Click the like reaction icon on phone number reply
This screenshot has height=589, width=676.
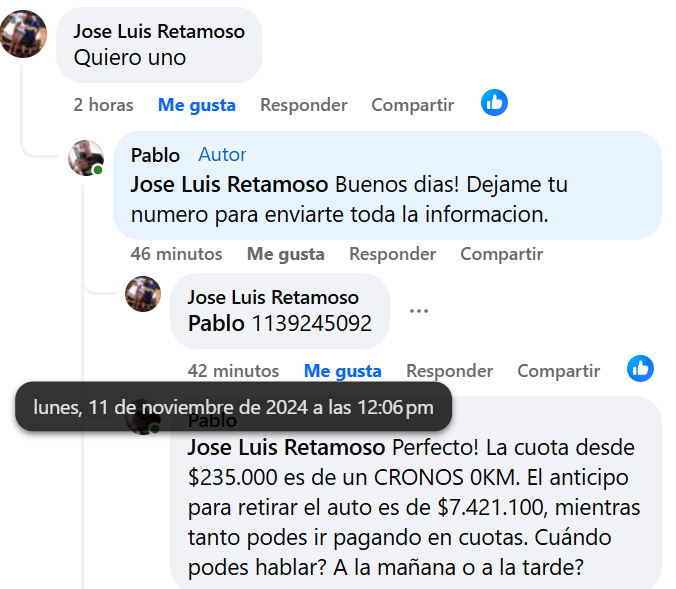(x=640, y=368)
